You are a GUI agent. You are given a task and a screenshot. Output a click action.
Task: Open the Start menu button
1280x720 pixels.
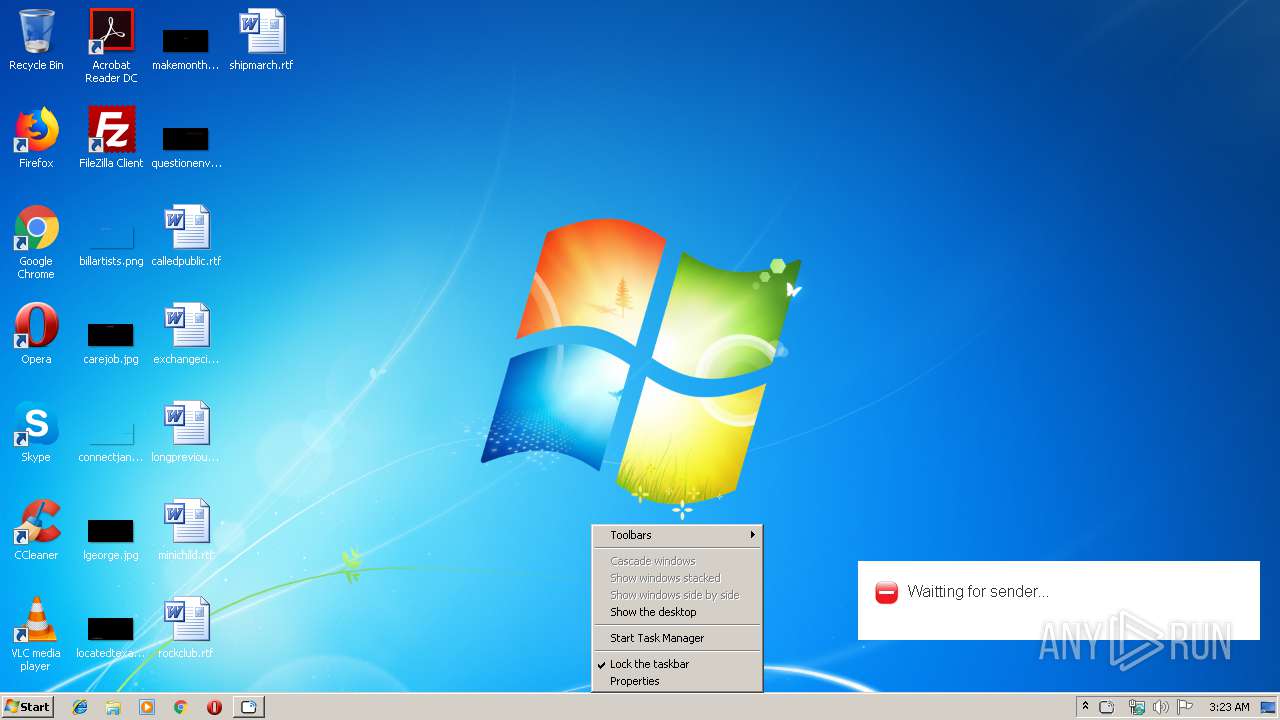point(27,707)
